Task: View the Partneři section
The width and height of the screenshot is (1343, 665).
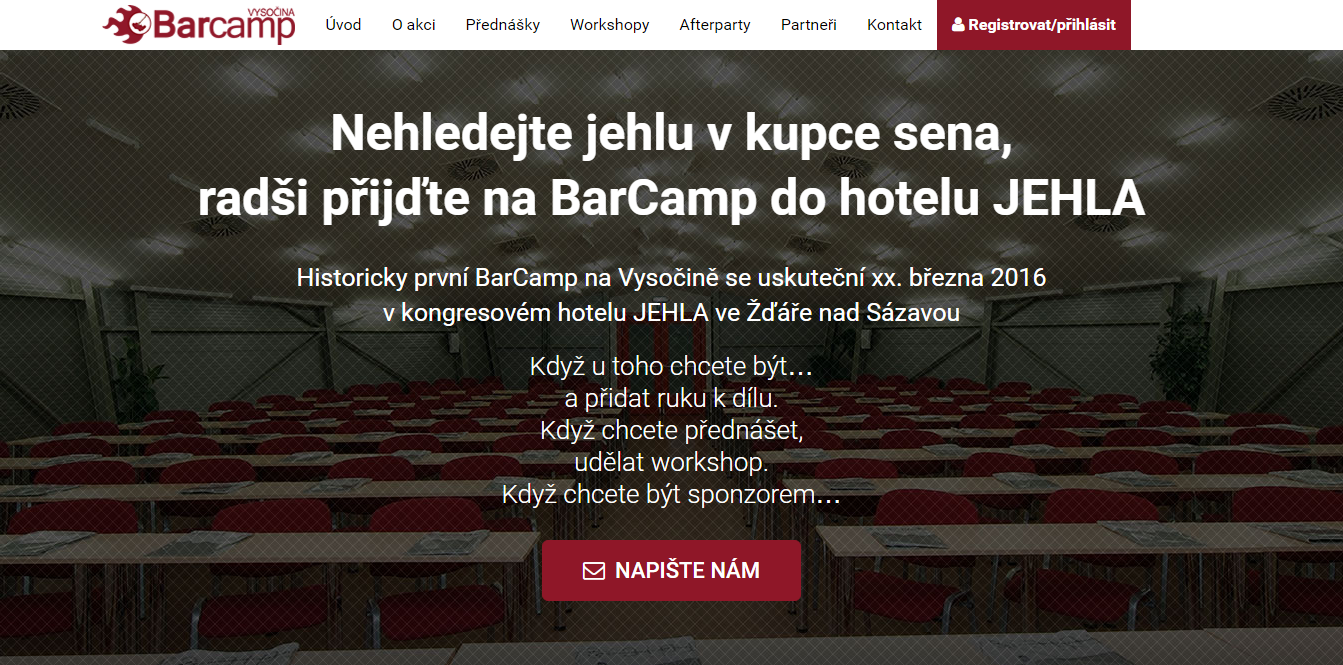Action: pos(809,25)
